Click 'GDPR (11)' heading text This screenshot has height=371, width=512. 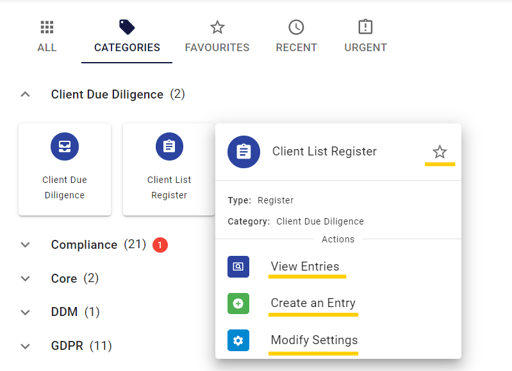pyautogui.click(x=81, y=346)
